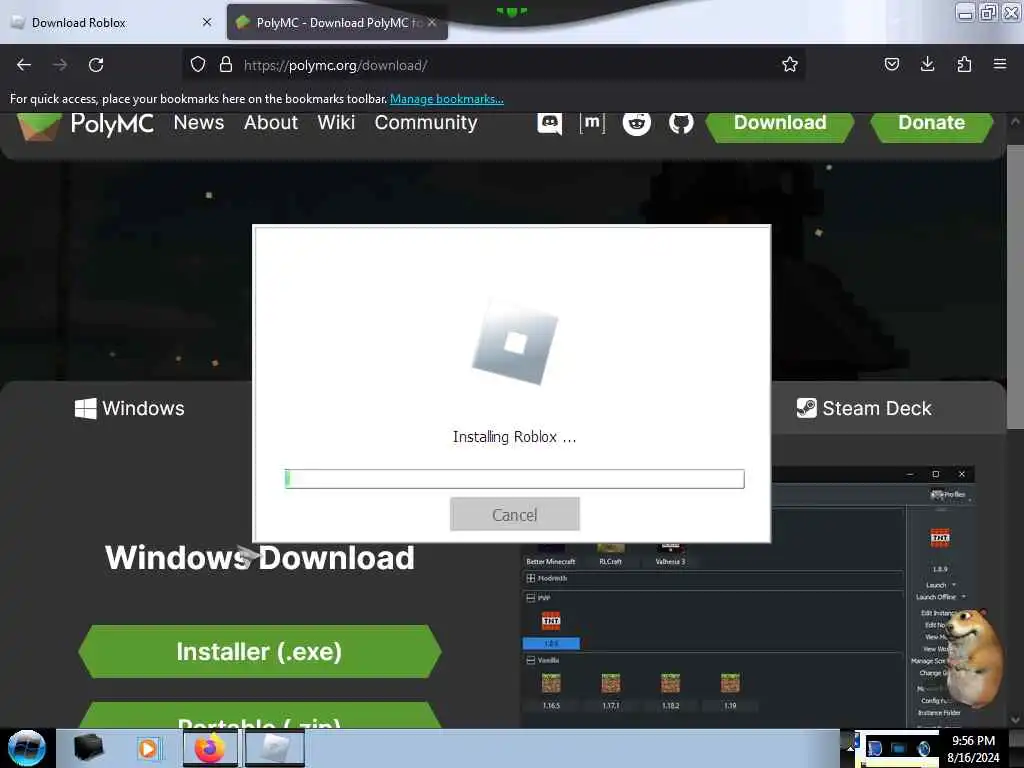This screenshot has width=1024, height=768.
Task: Open the PolyMC Reddit icon
Action: click(x=637, y=123)
